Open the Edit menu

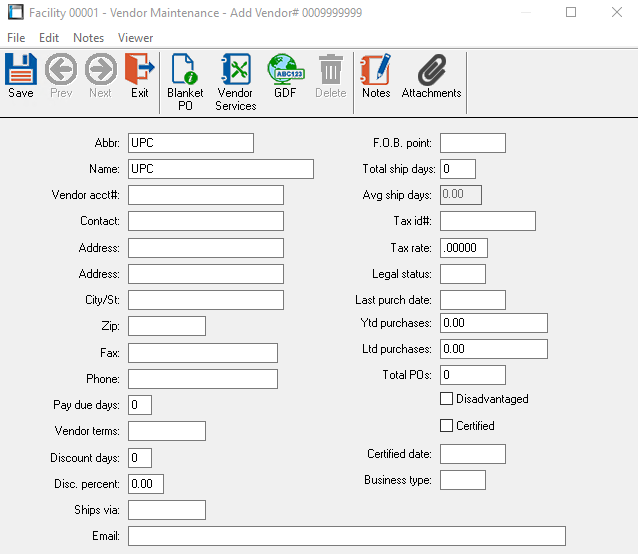(49, 38)
